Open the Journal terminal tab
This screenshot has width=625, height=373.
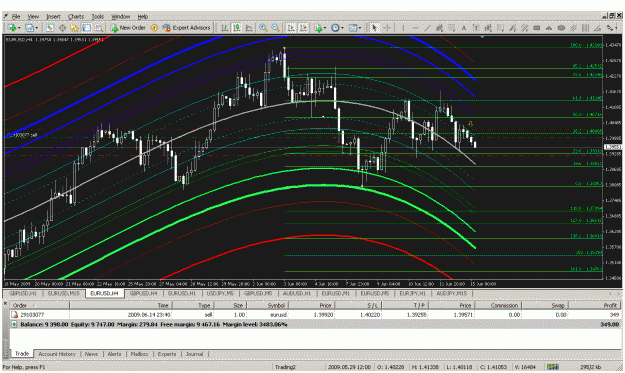(195, 354)
